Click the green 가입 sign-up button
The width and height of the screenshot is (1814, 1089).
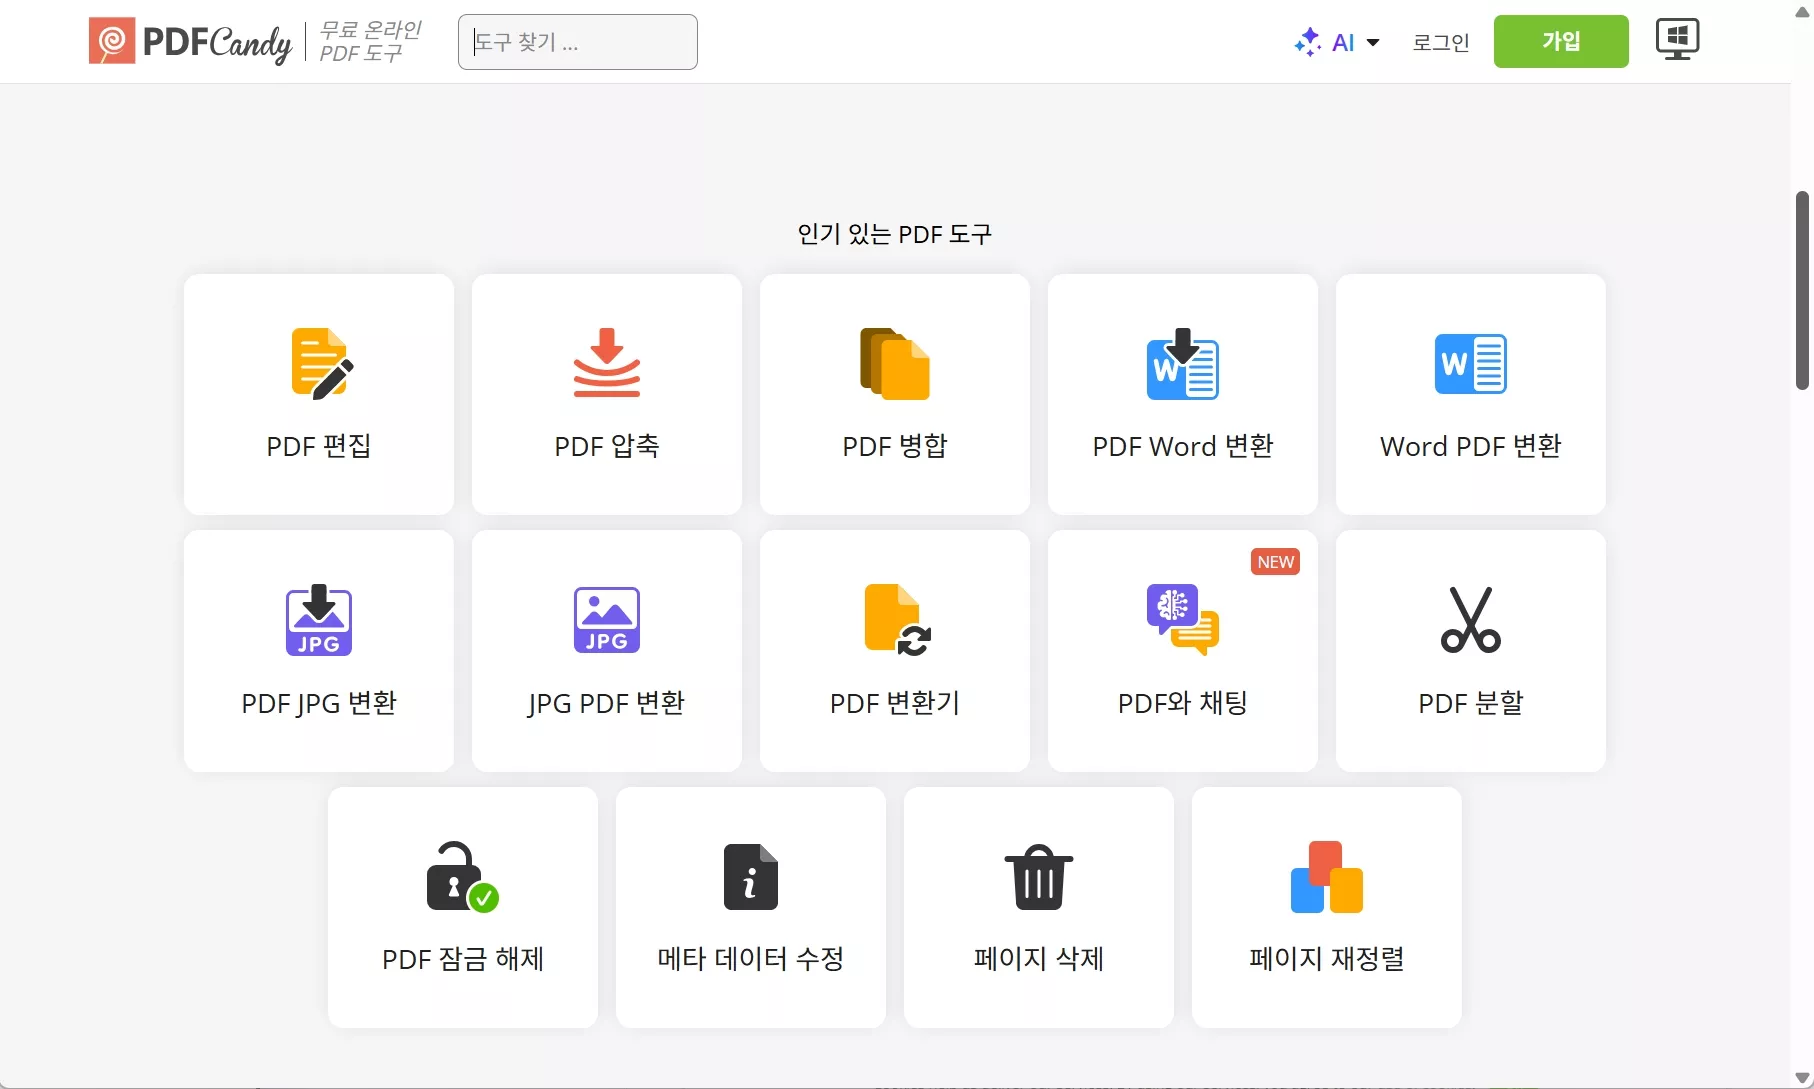tap(1561, 41)
